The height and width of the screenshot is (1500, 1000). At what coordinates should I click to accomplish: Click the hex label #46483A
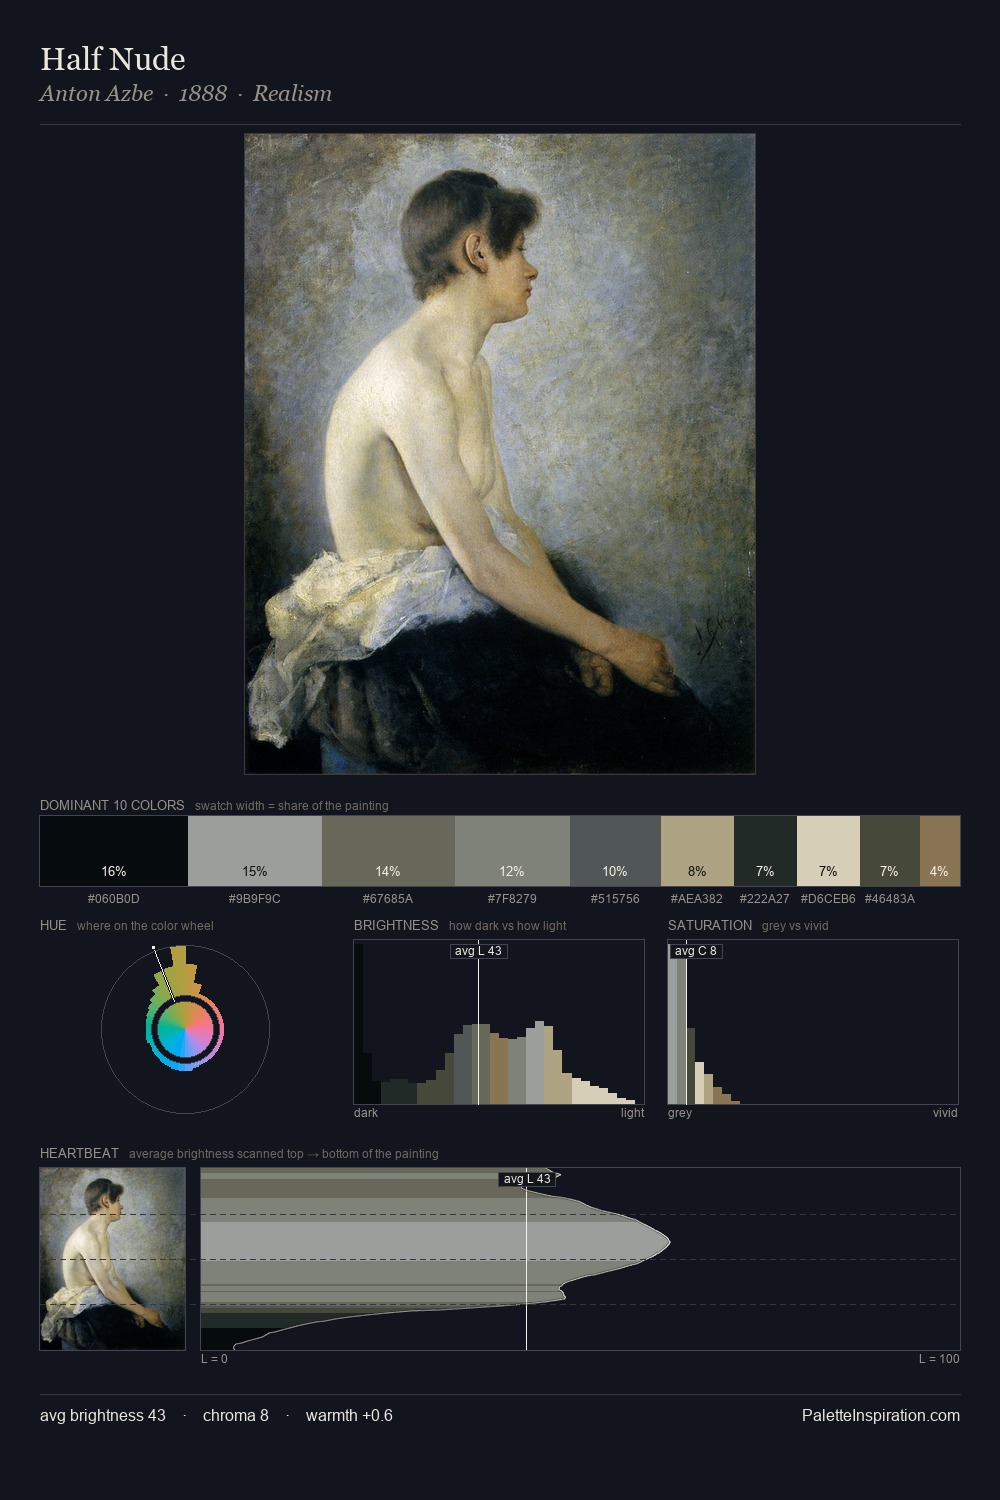889,899
